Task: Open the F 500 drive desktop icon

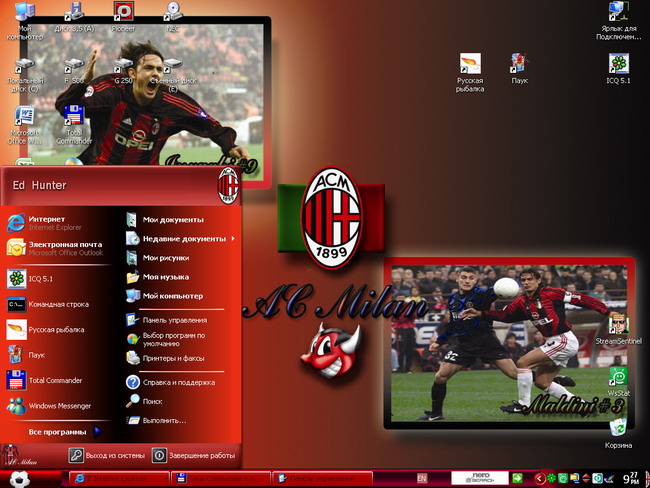Action: (74, 71)
